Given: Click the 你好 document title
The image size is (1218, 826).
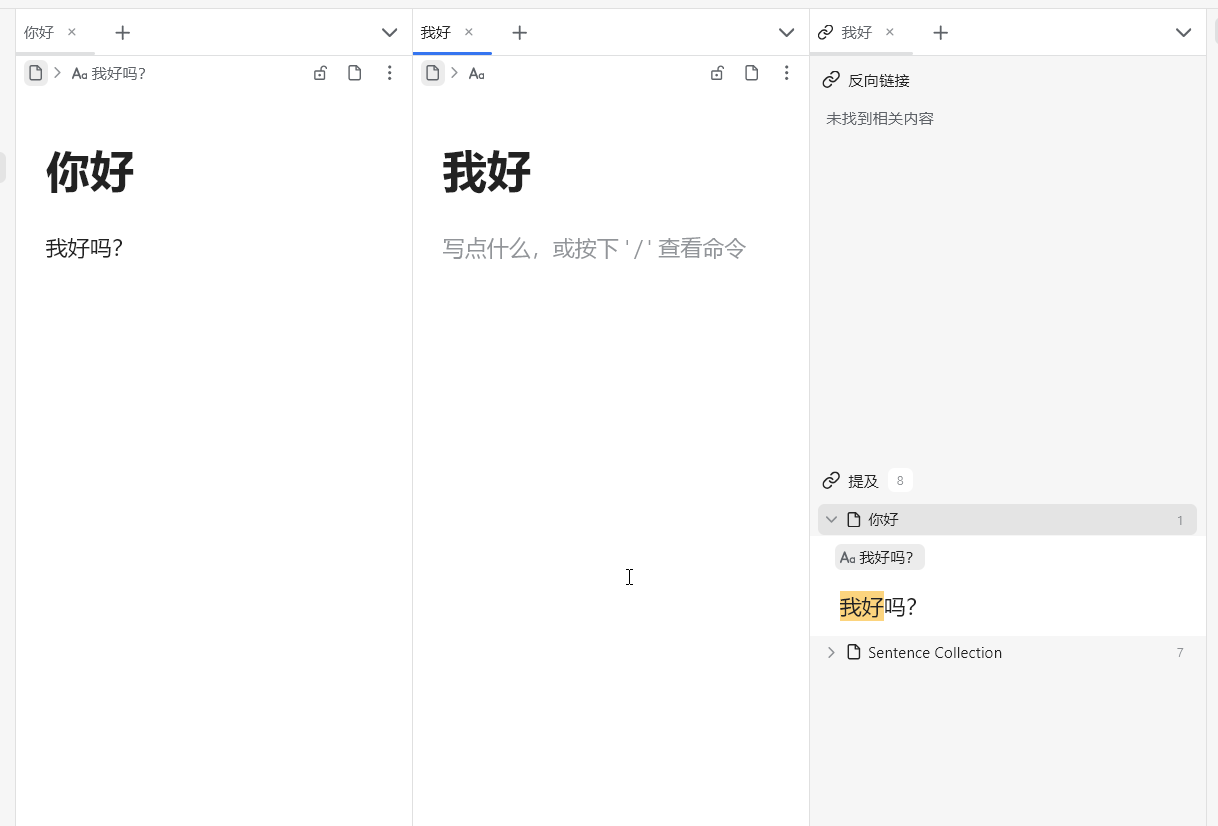Looking at the screenshot, I should coord(90,172).
